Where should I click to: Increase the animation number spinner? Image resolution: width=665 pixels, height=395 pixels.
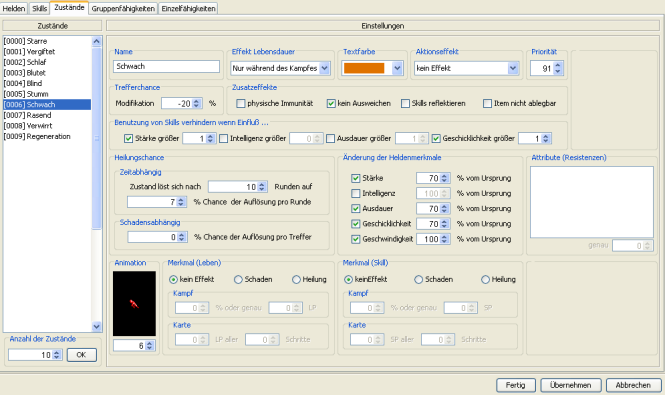coord(149,343)
